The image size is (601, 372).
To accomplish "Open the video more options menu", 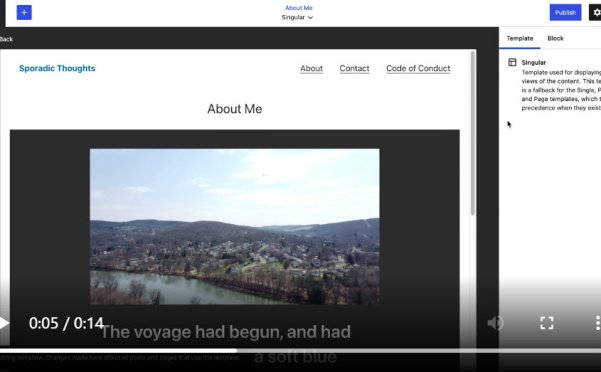I will pos(597,323).
